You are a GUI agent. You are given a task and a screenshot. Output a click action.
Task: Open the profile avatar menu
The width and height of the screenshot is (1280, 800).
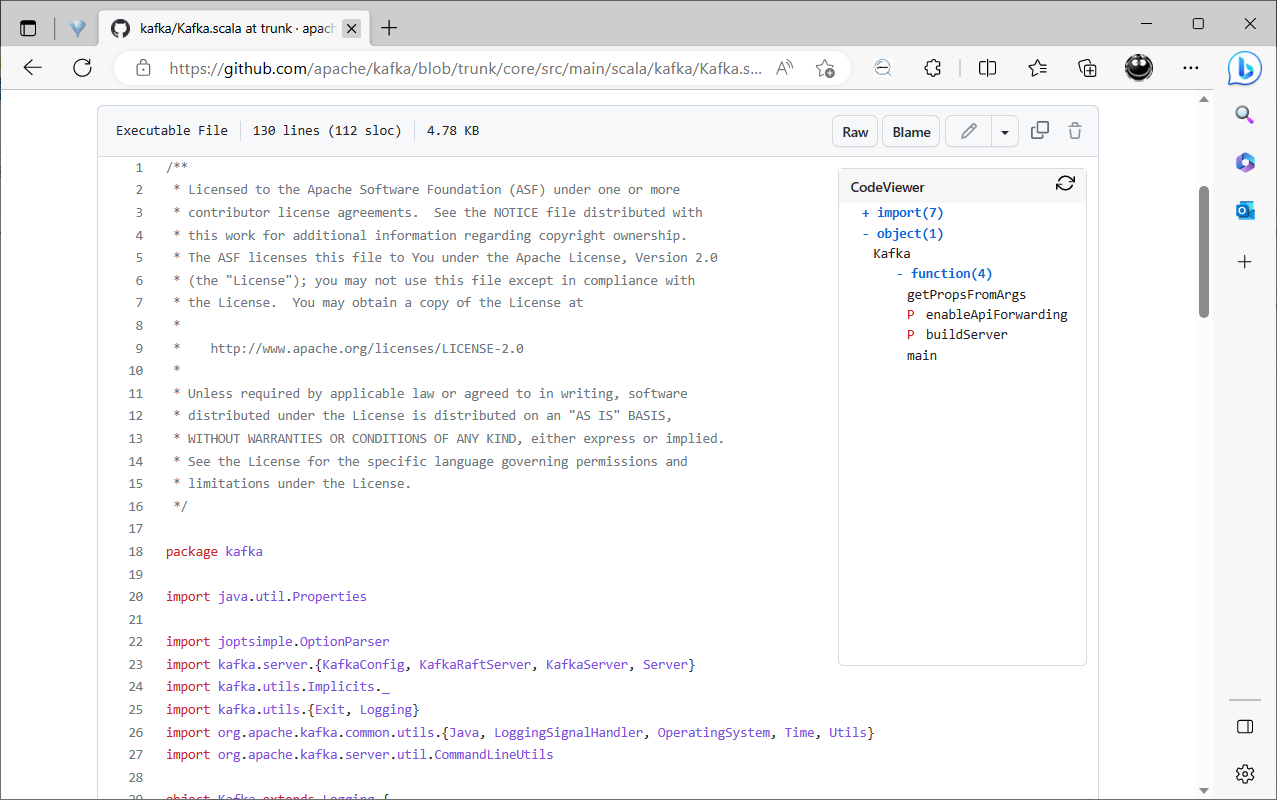[1139, 68]
